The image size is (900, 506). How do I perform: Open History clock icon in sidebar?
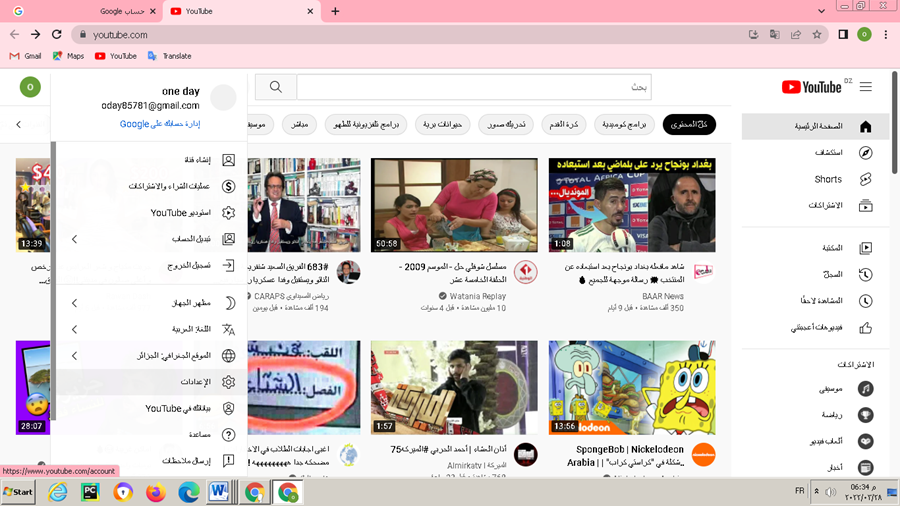tap(866, 274)
